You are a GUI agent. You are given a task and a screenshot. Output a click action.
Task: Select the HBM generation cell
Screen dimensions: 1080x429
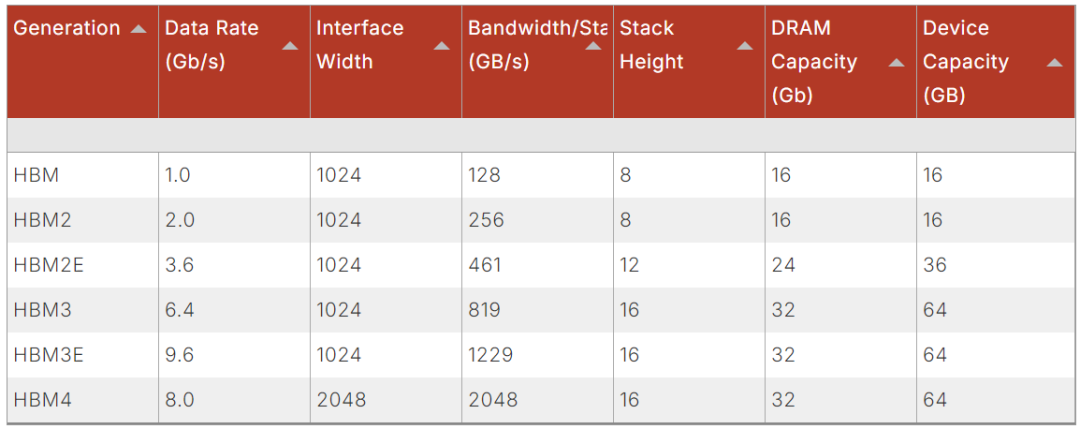[37, 175]
